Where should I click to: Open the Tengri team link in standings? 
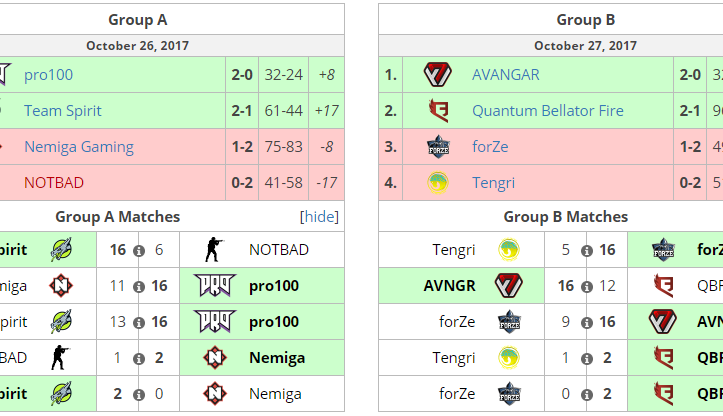pyautogui.click(x=493, y=183)
